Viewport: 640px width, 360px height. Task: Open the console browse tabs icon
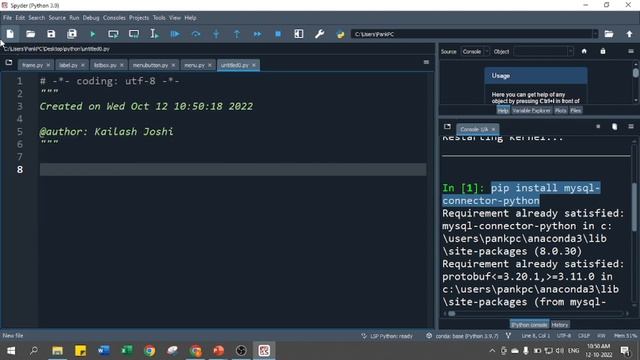coord(447,127)
